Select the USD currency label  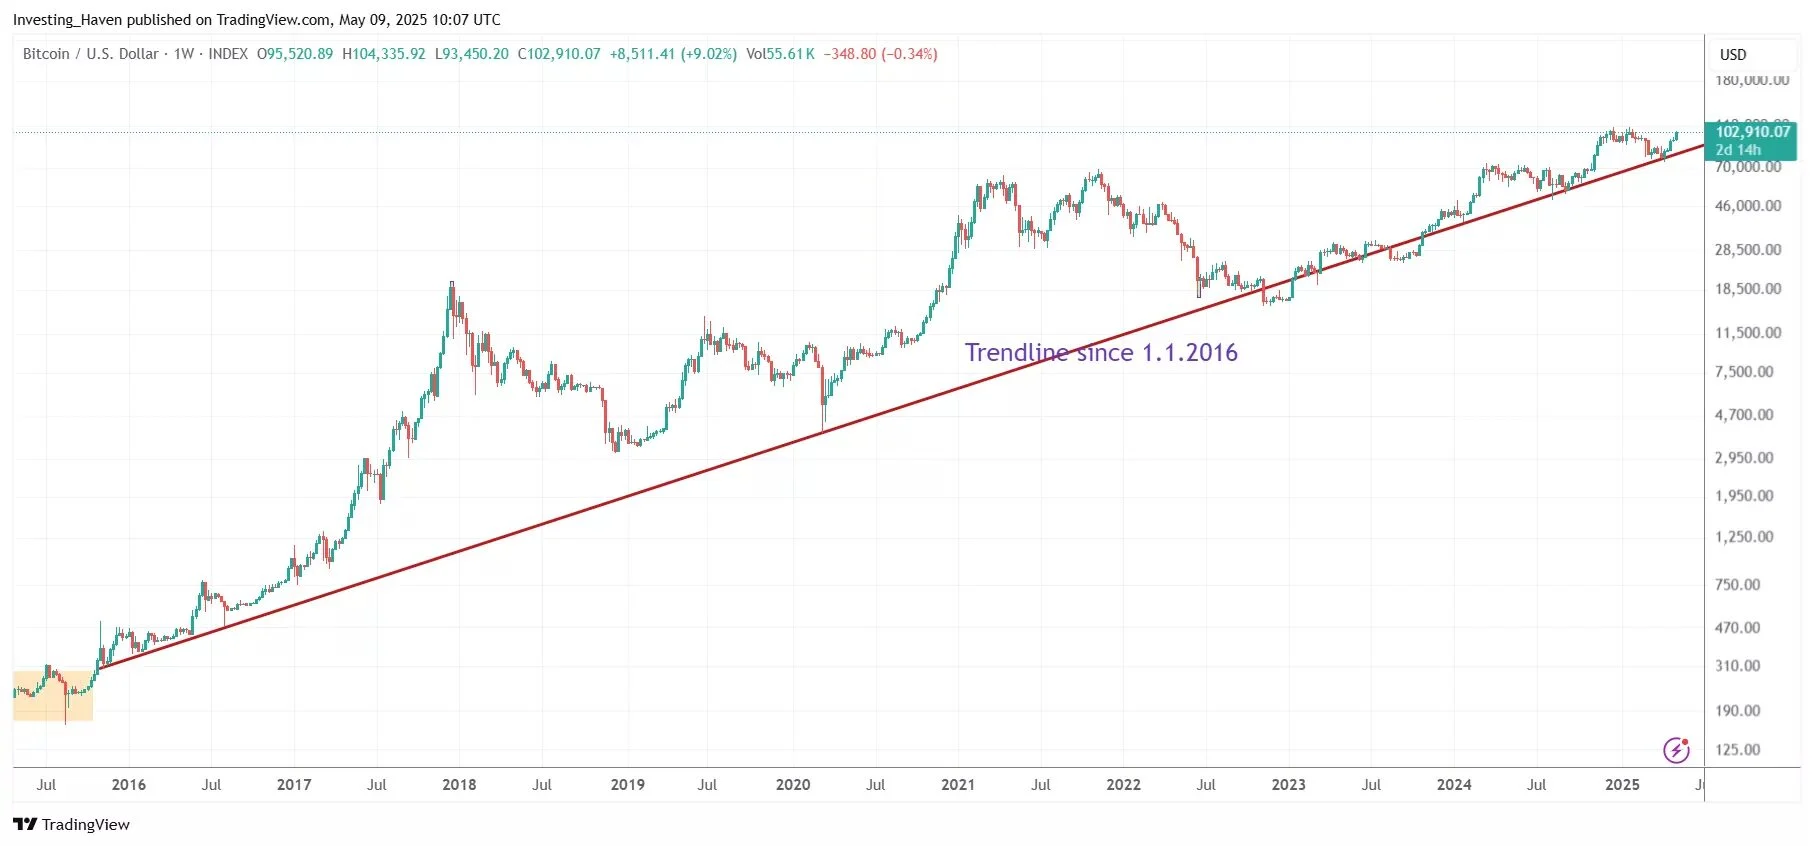(1733, 55)
